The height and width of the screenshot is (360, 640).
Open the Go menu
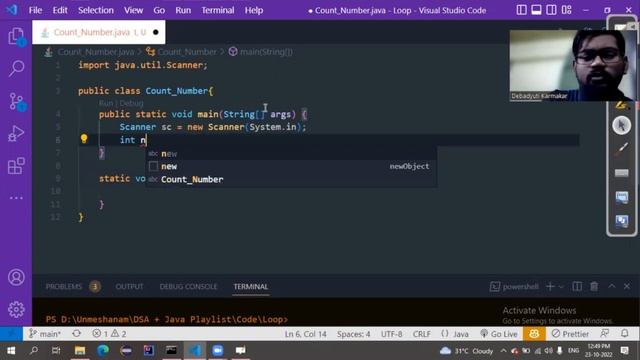coord(159,10)
